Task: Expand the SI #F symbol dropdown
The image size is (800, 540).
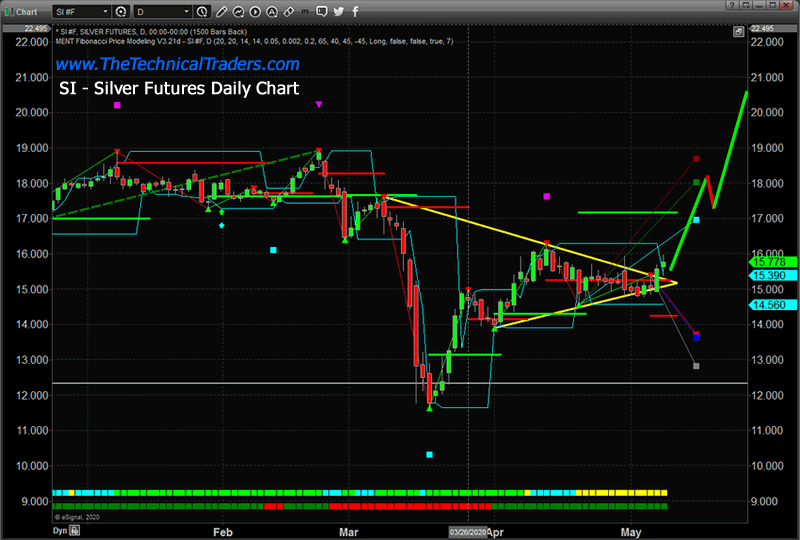Action: (x=103, y=12)
